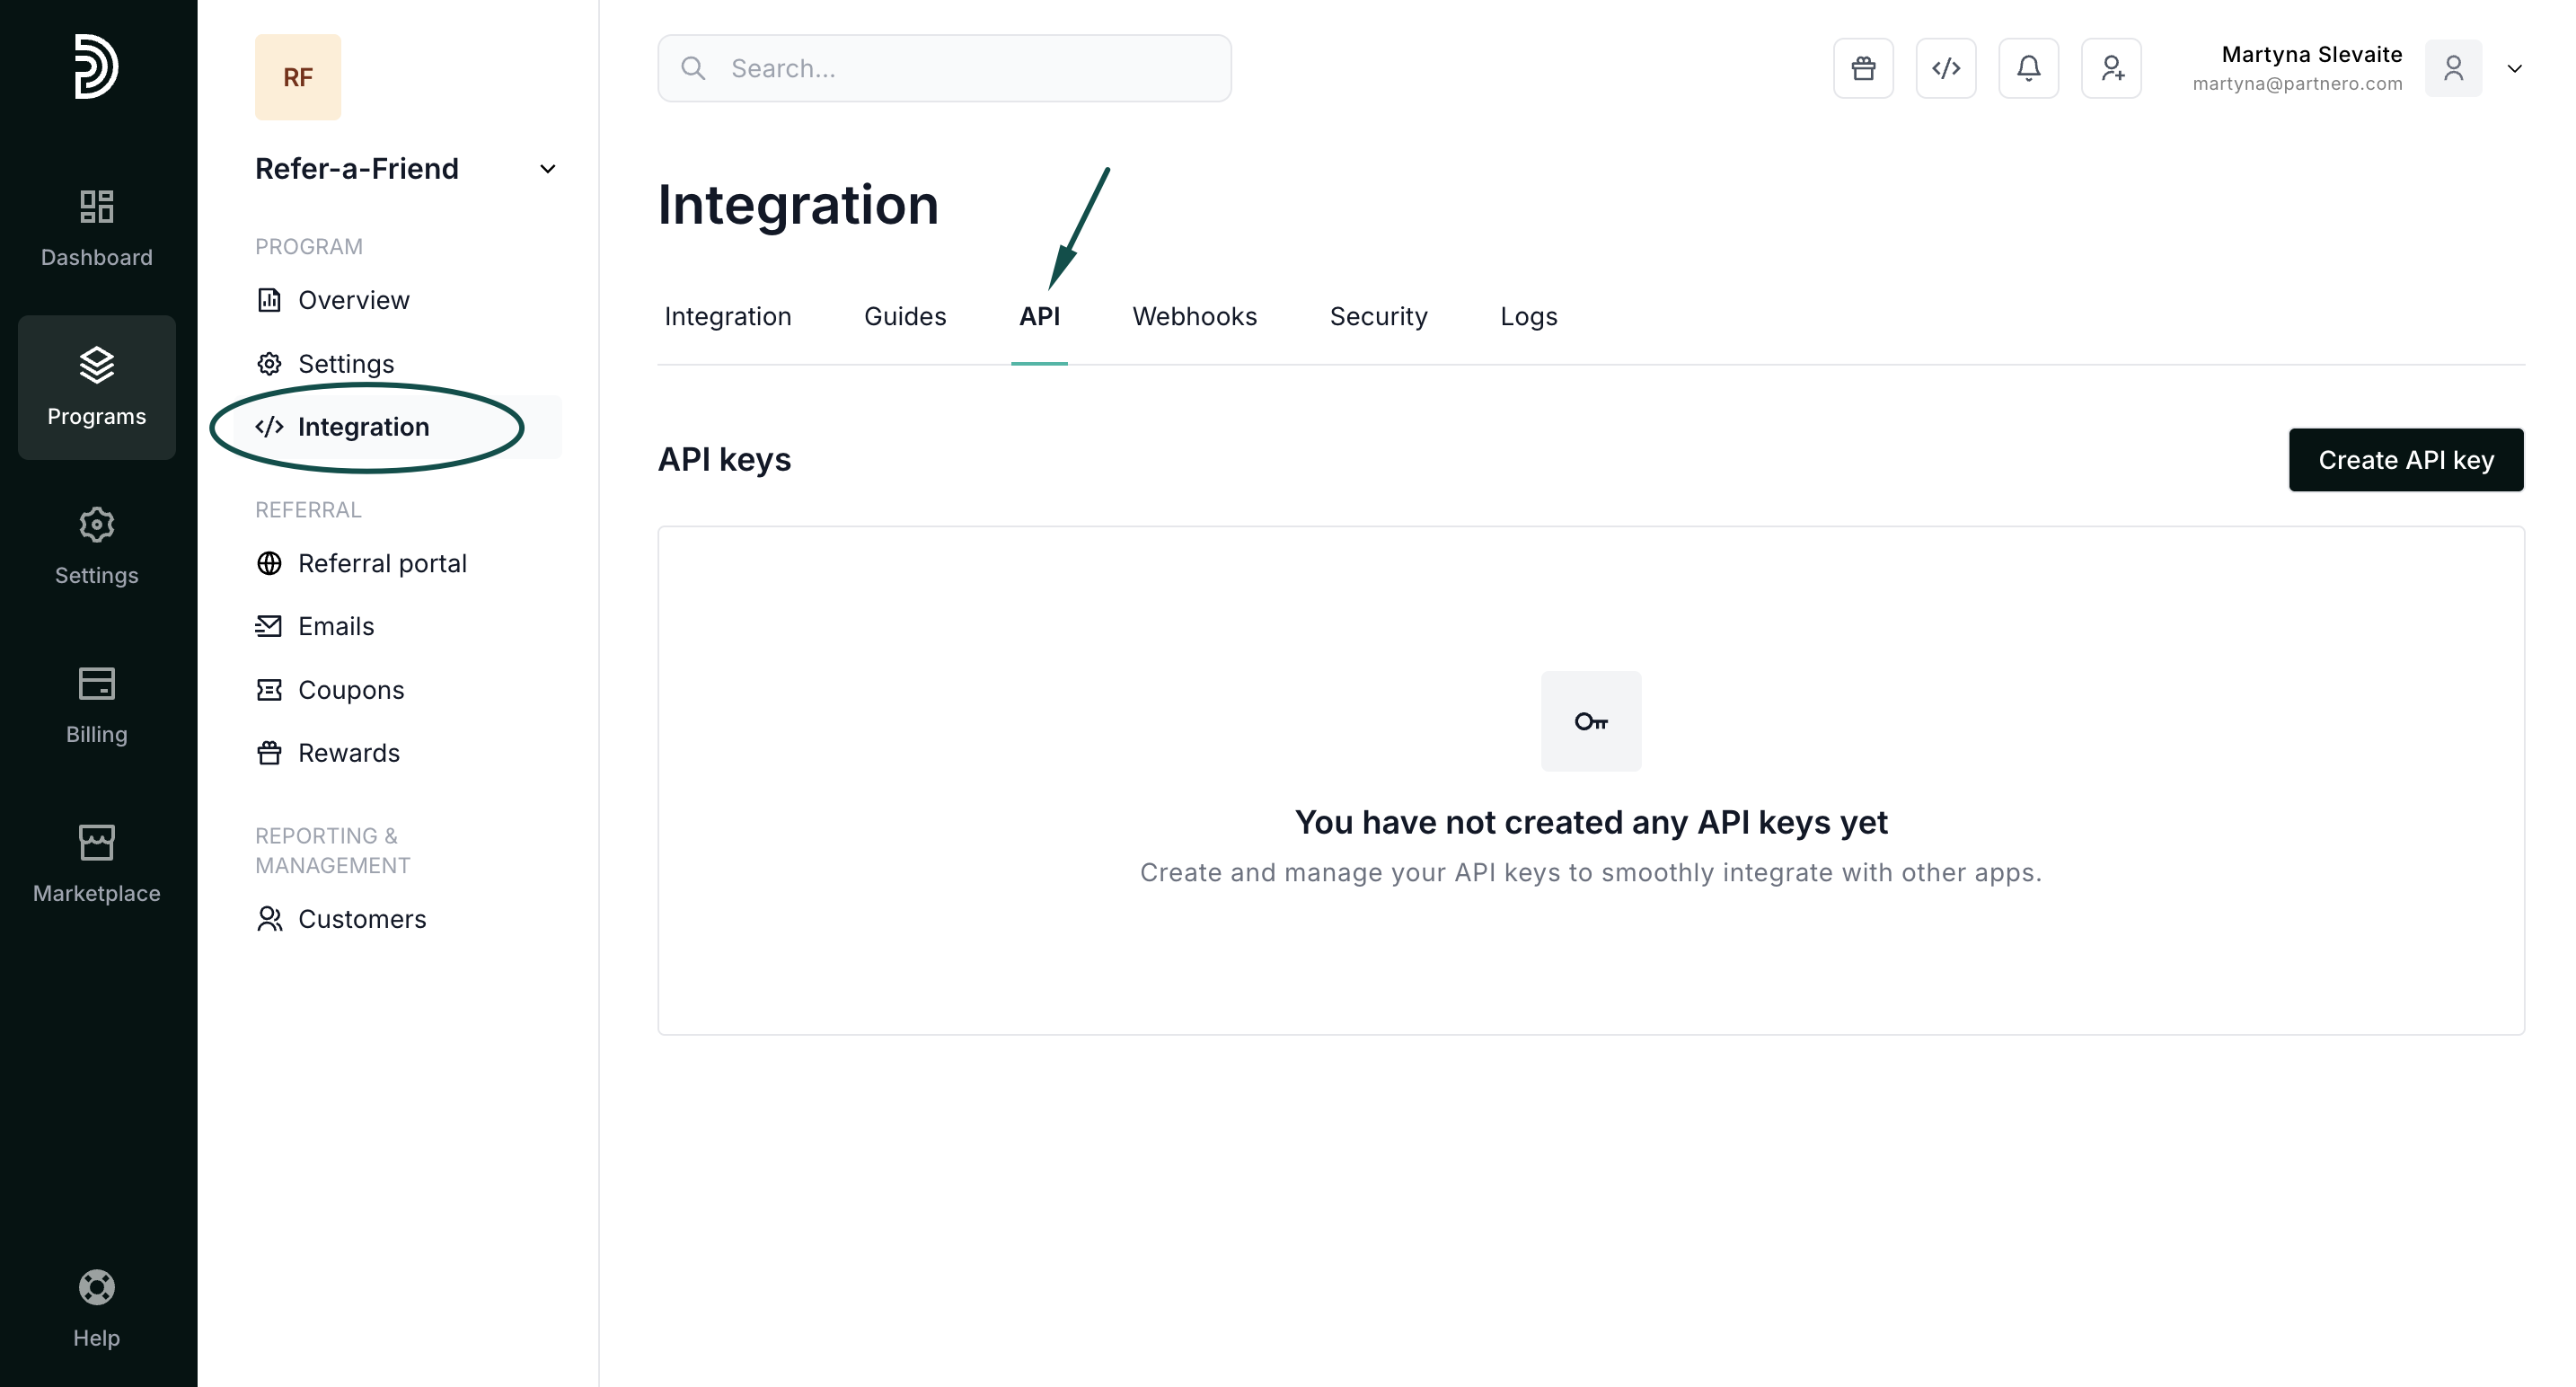The width and height of the screenshot is (2576, 1387).
Task: Open the Logs tab
Action: pyautogui.click(x=1528, y=316)
